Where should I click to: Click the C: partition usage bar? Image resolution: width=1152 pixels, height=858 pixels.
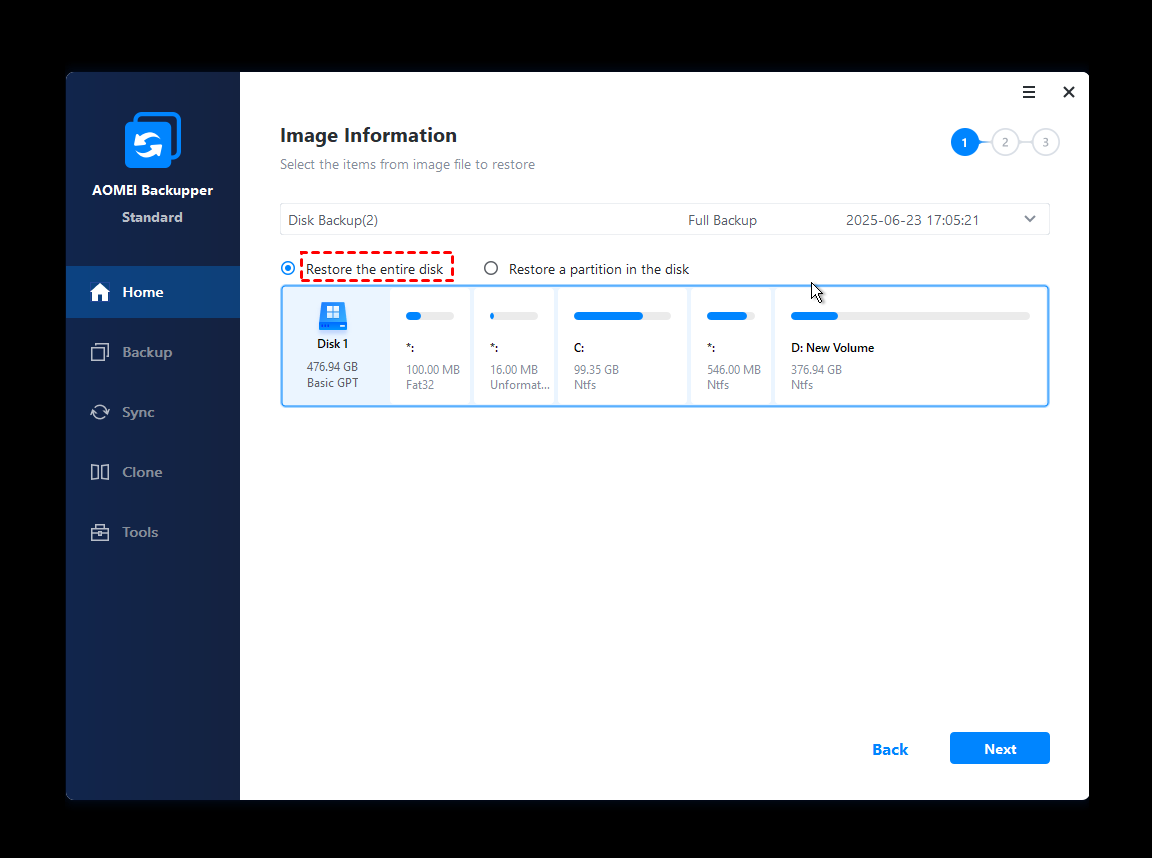coord(622,316)
